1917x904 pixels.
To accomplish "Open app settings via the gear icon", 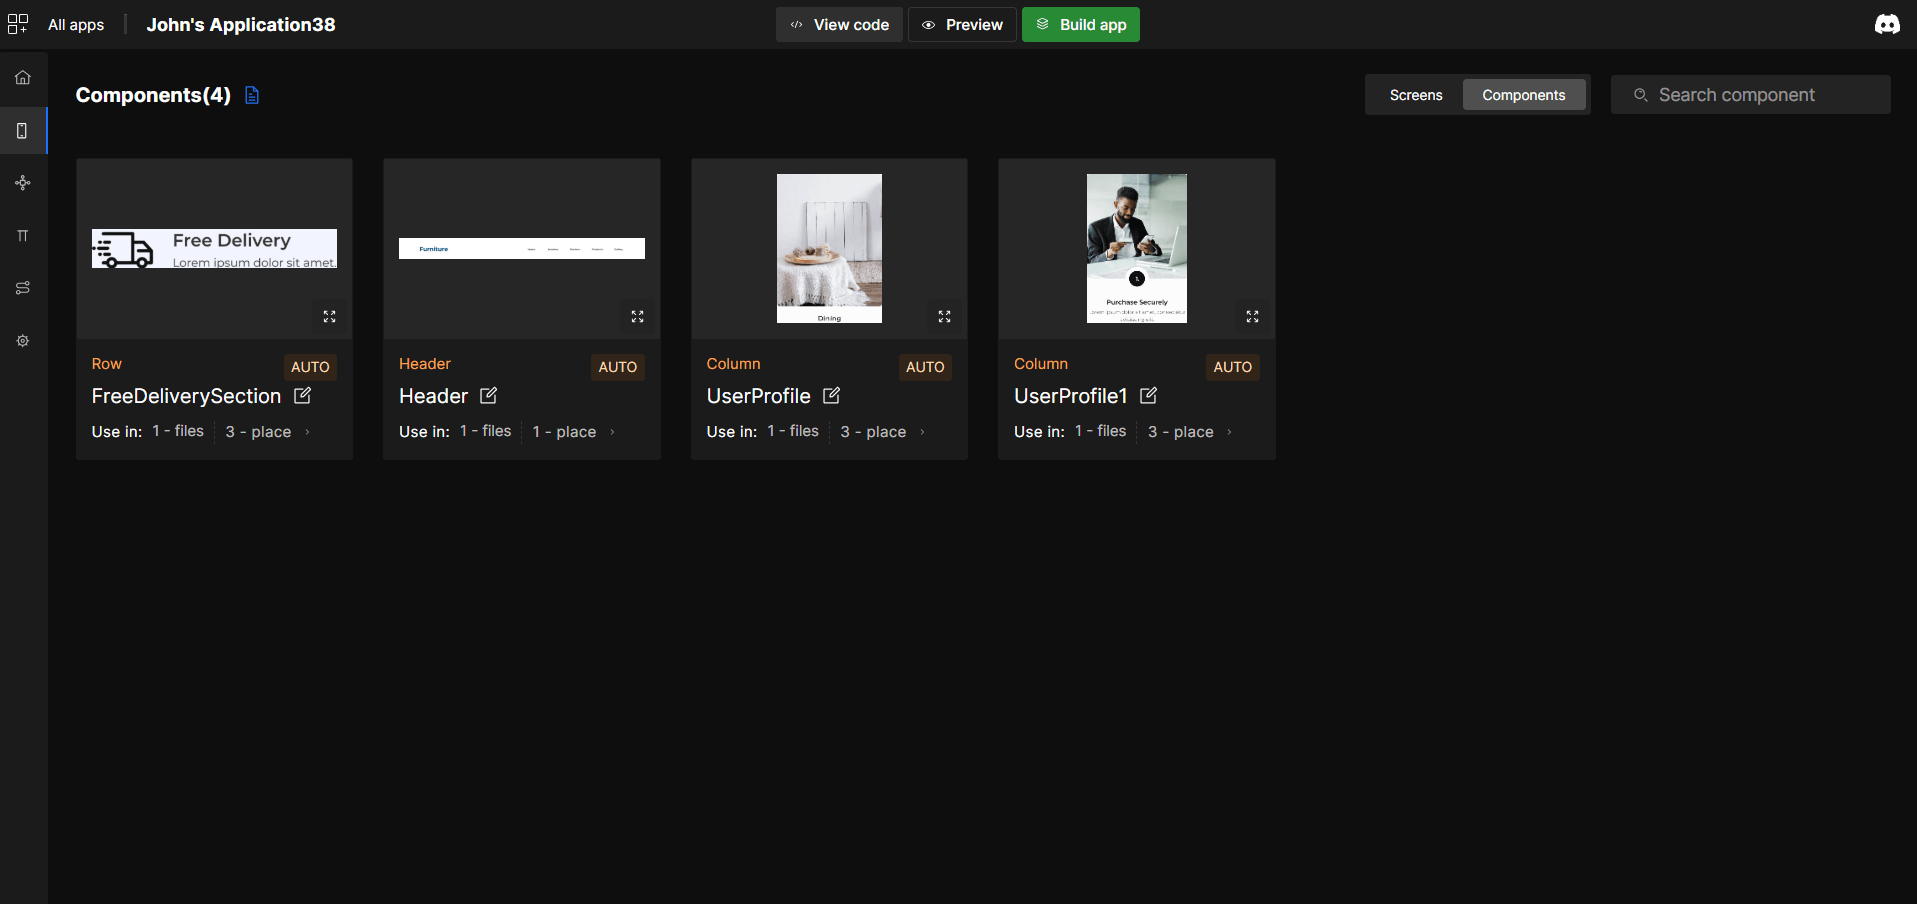I will coord(22,341).
